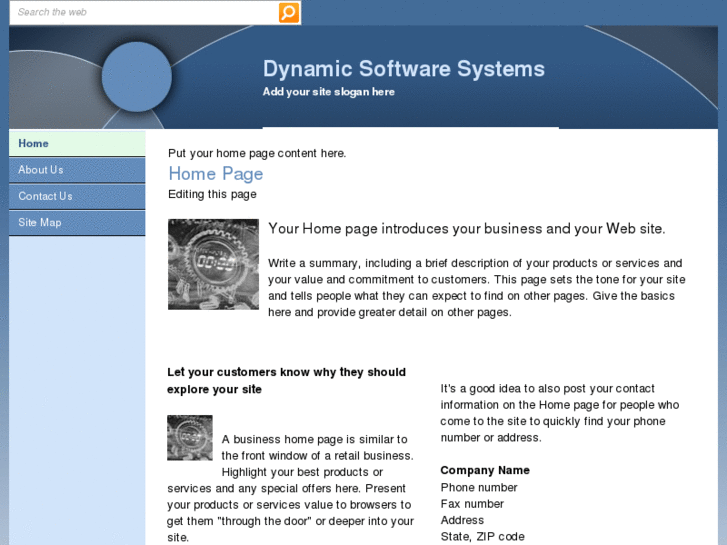
Task: Open the Contact Us menu item
Action: (x=77, y=196)
